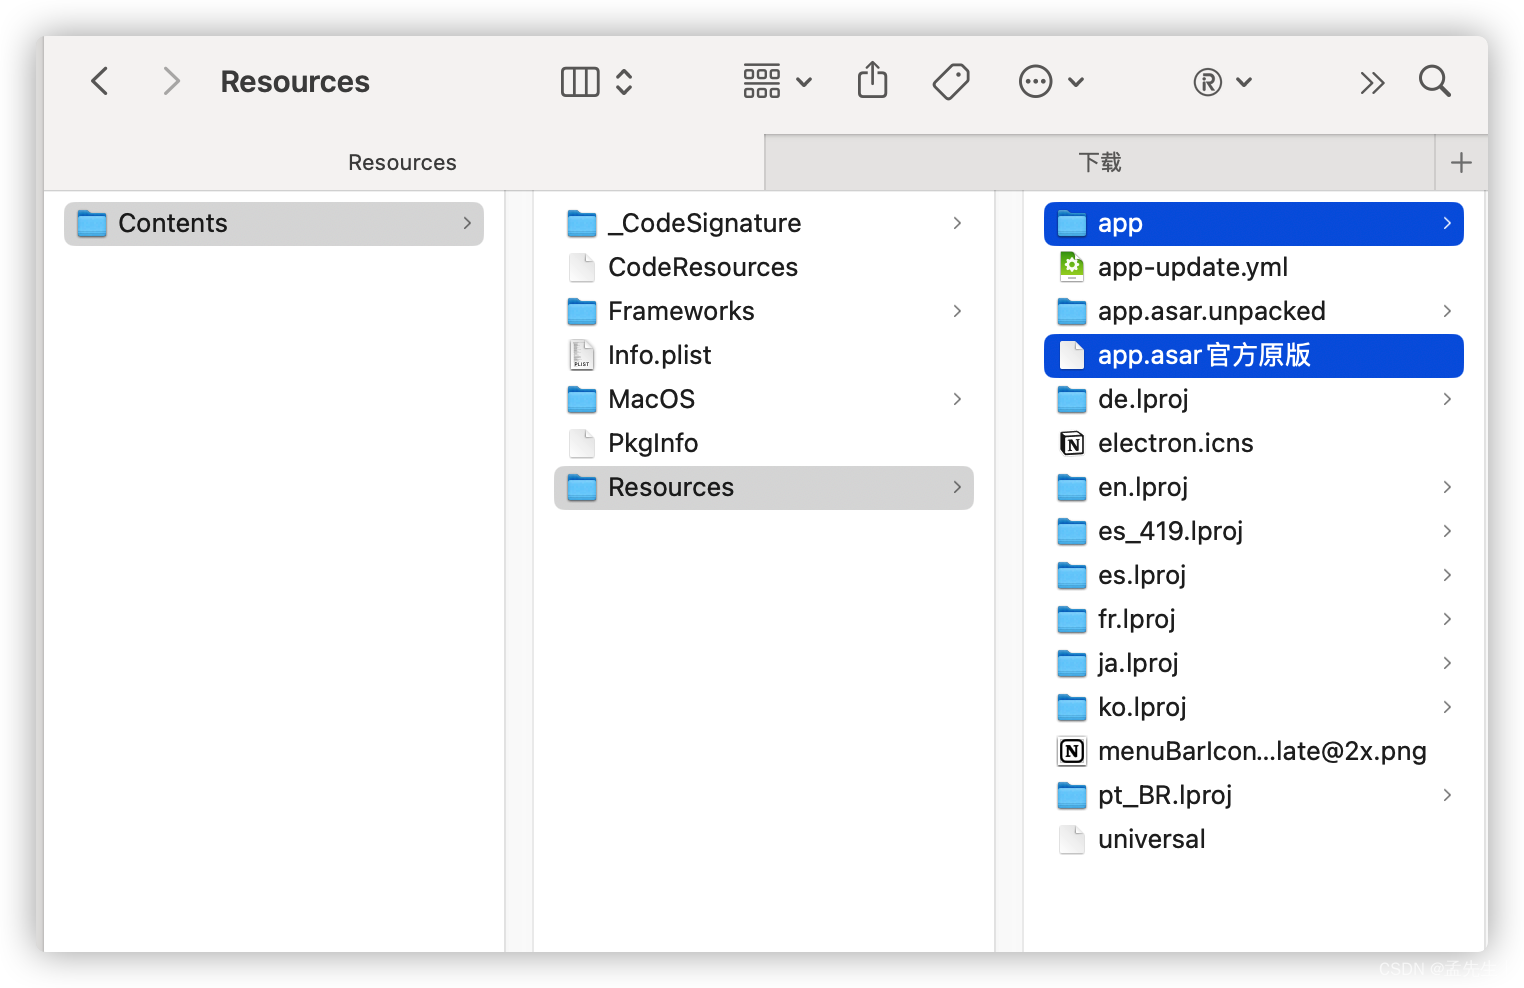Select the Contents folder

coord(274,223)
